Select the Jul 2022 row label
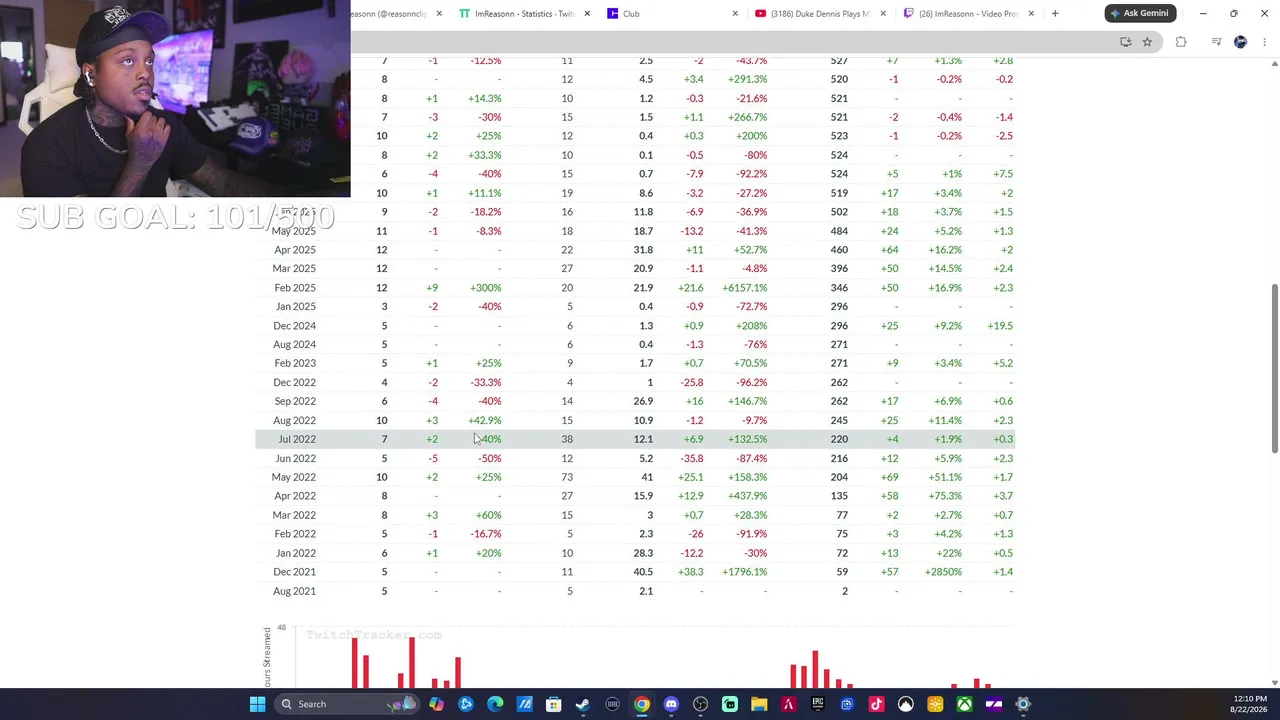The height and width of the screenshot is (720, 1280). coord(297,439)
